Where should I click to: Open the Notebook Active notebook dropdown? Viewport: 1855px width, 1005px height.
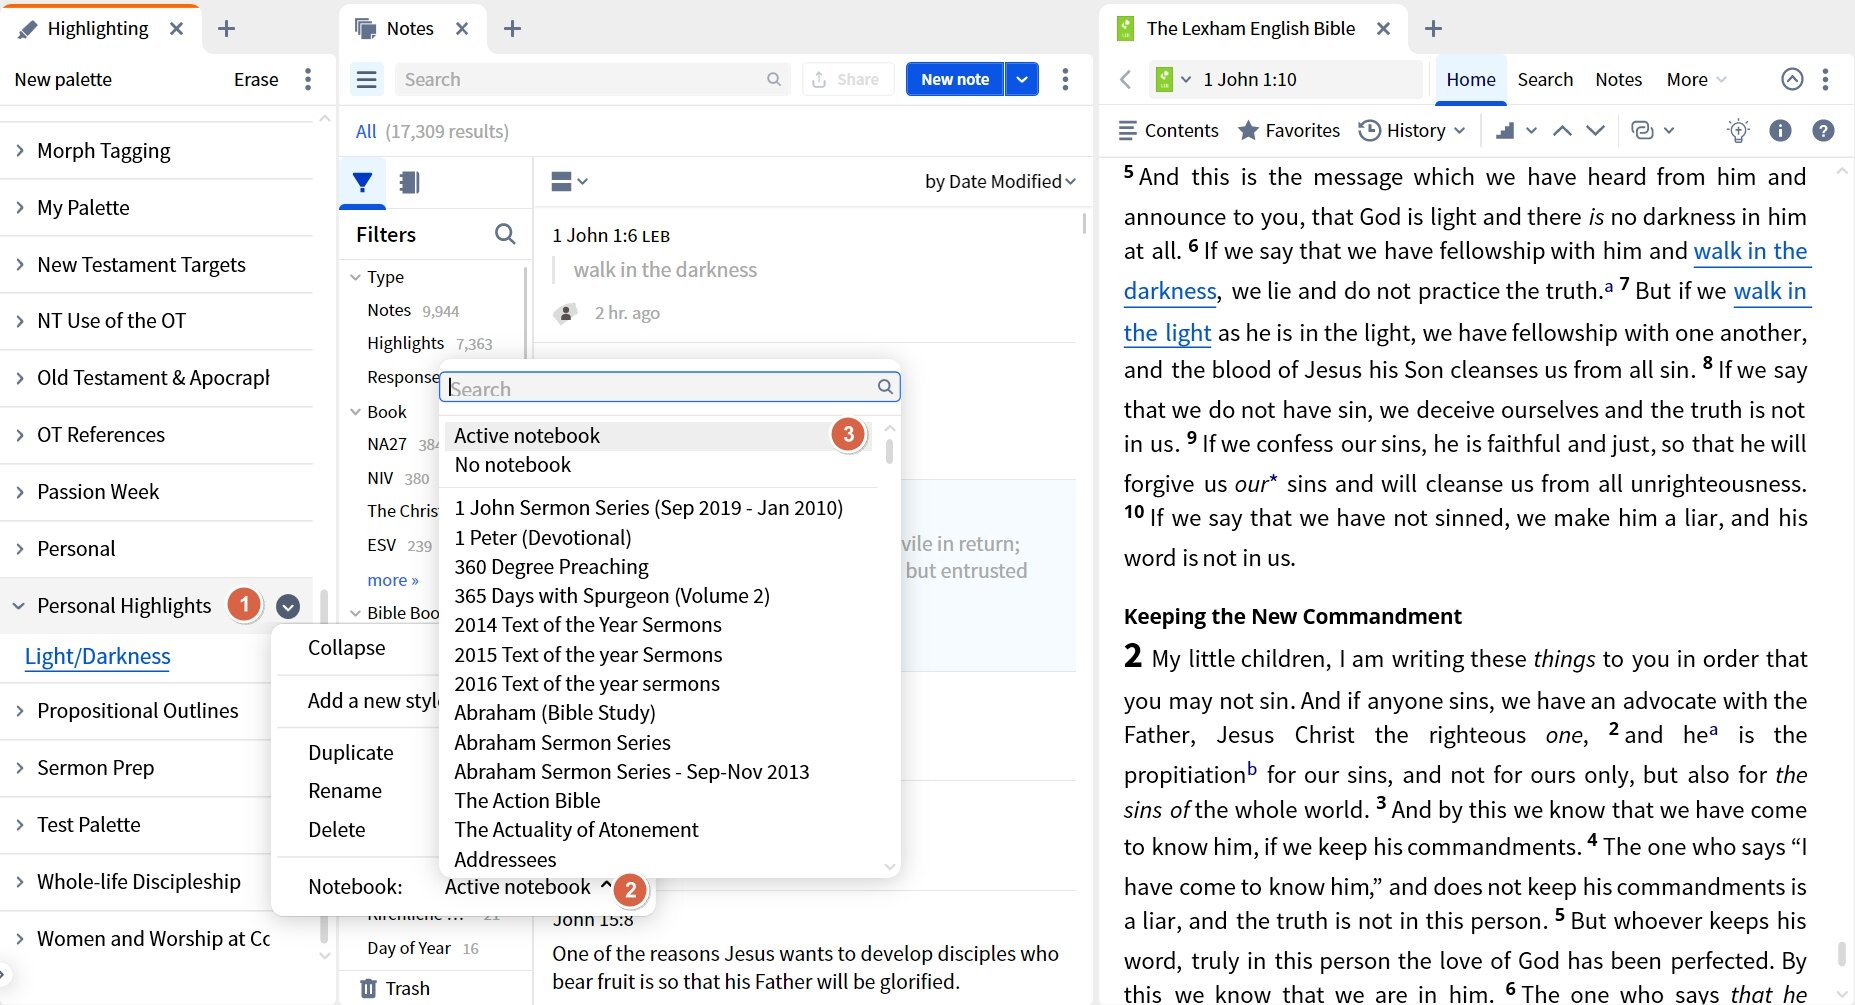(528, 886)
